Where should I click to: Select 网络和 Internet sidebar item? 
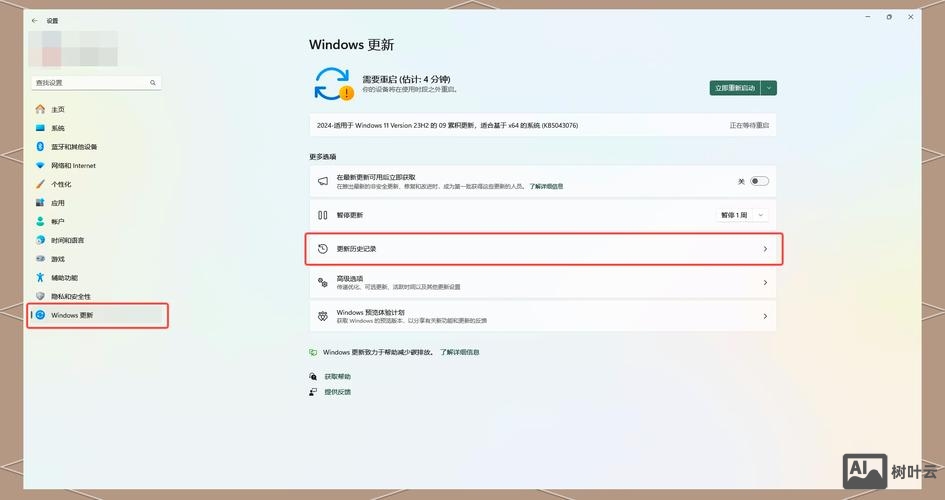96,165
